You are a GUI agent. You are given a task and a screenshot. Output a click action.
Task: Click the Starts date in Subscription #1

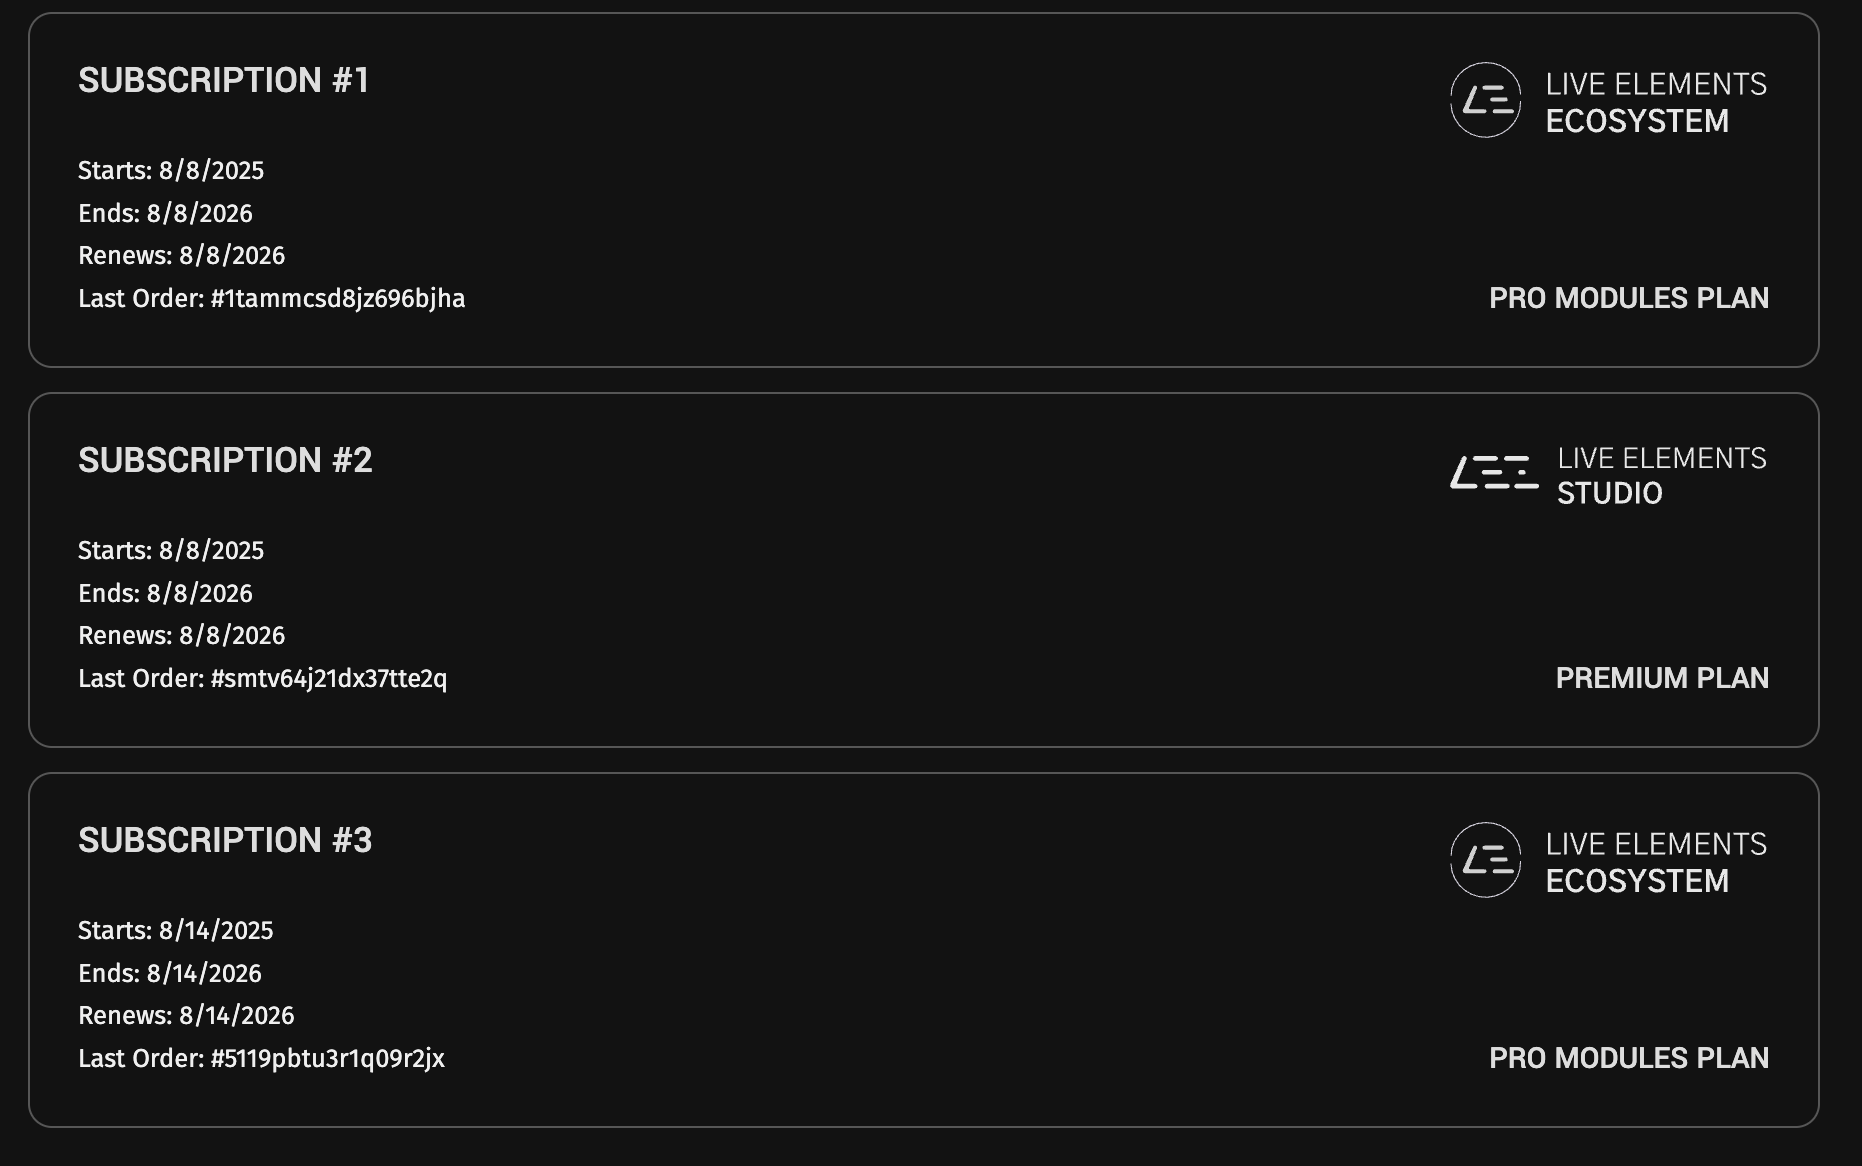(211, 170)
